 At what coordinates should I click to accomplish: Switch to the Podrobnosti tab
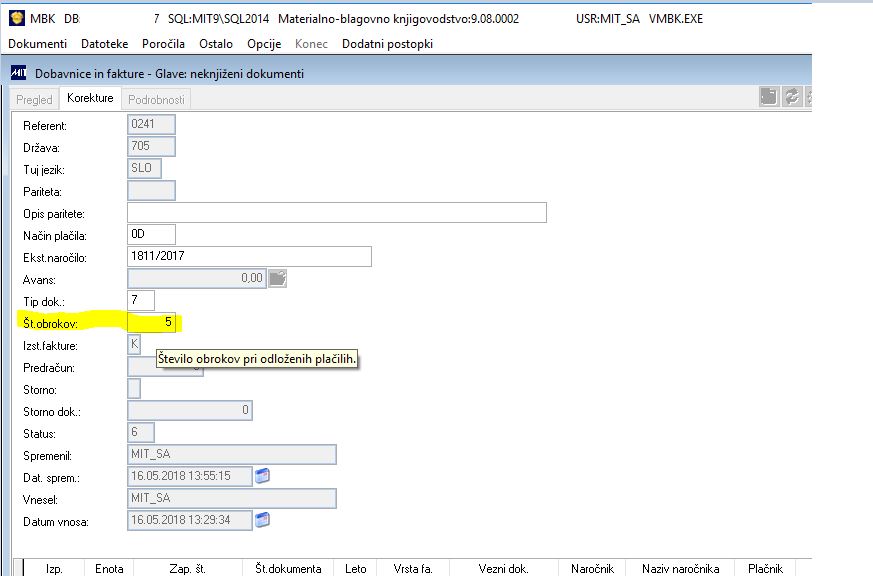pos(156,100)
